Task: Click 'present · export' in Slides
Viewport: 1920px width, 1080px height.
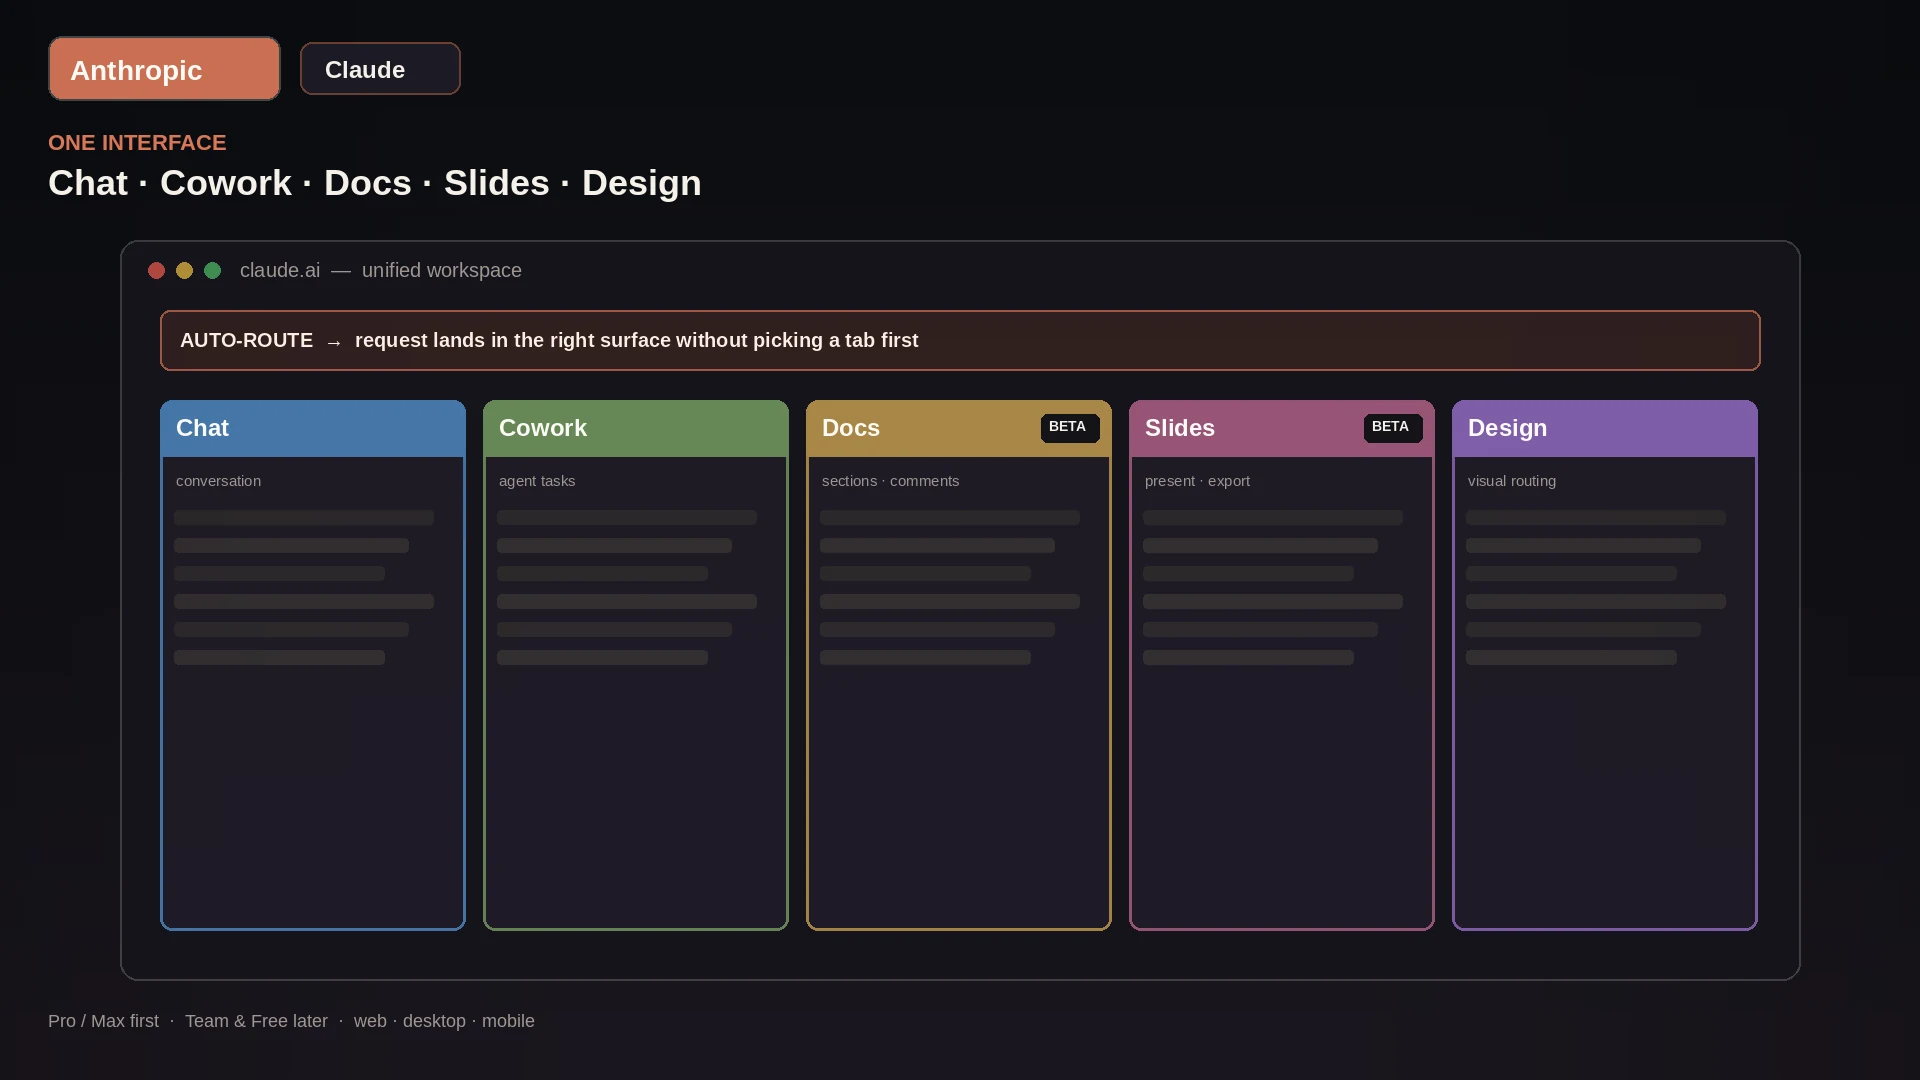Action: 1197,481
